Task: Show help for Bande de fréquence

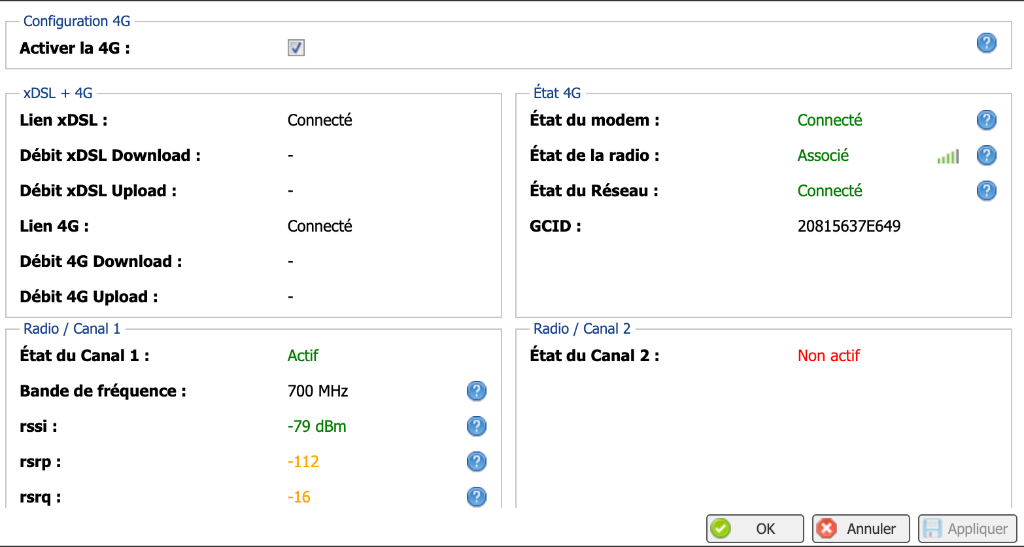Action: [x=477, y=391]
